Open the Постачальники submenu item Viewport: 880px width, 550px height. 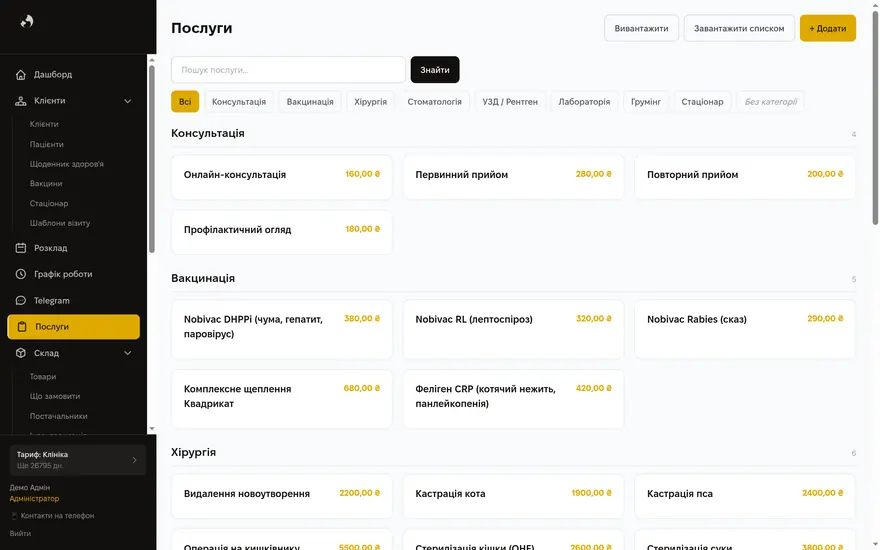coord(58,416)
